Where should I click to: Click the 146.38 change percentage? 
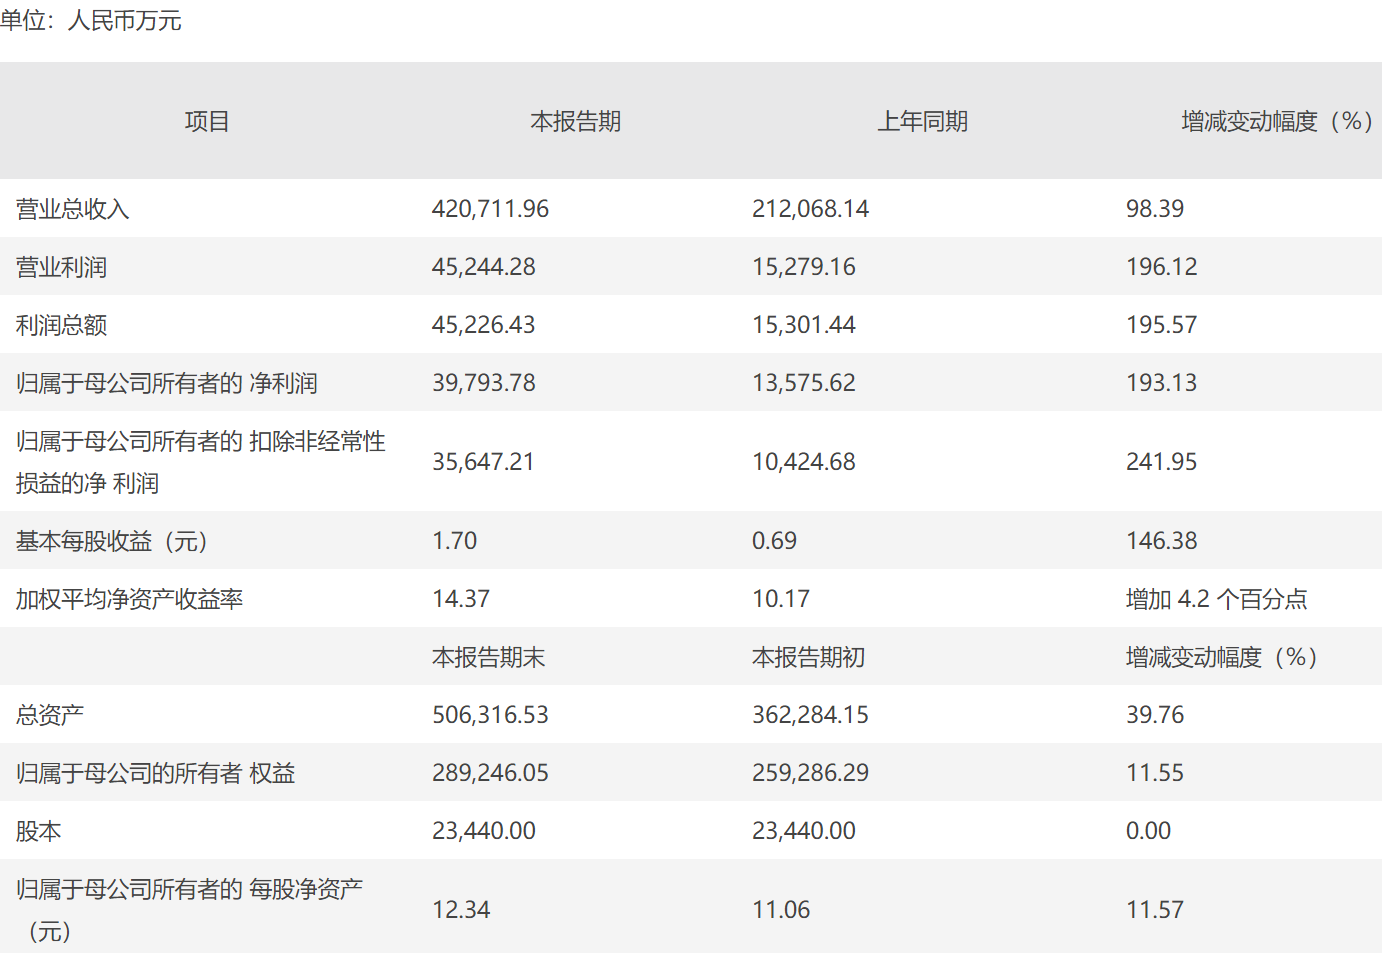pos(1161,541)
